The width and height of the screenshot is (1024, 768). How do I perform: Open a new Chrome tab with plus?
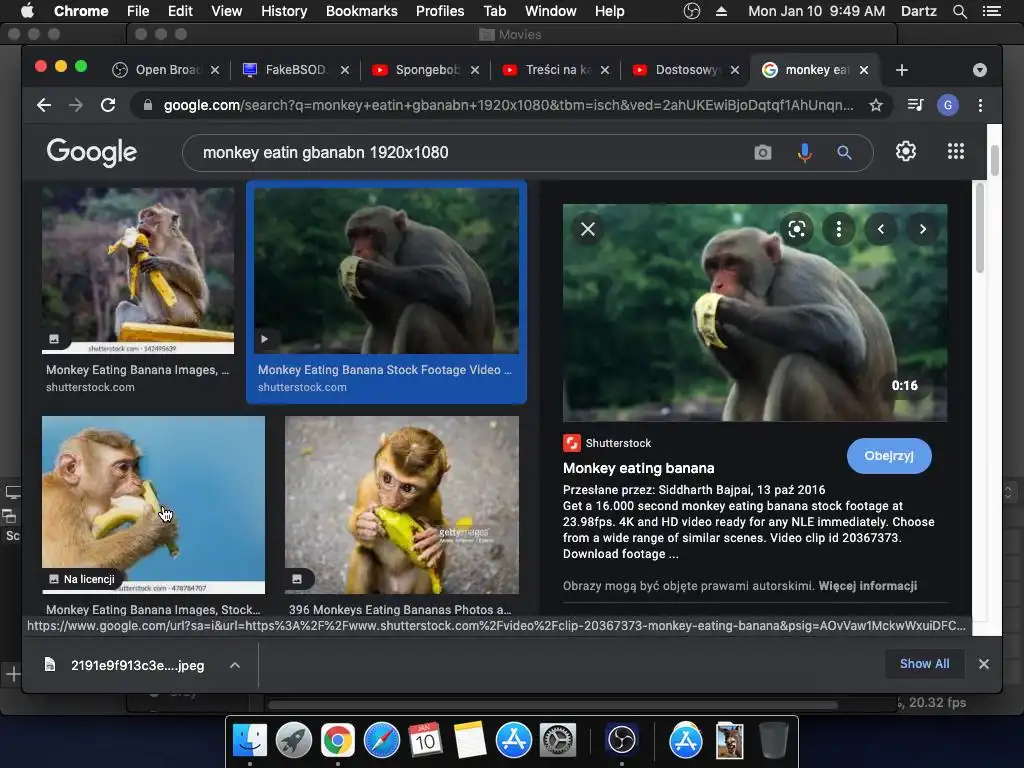(x=902, y=70)
